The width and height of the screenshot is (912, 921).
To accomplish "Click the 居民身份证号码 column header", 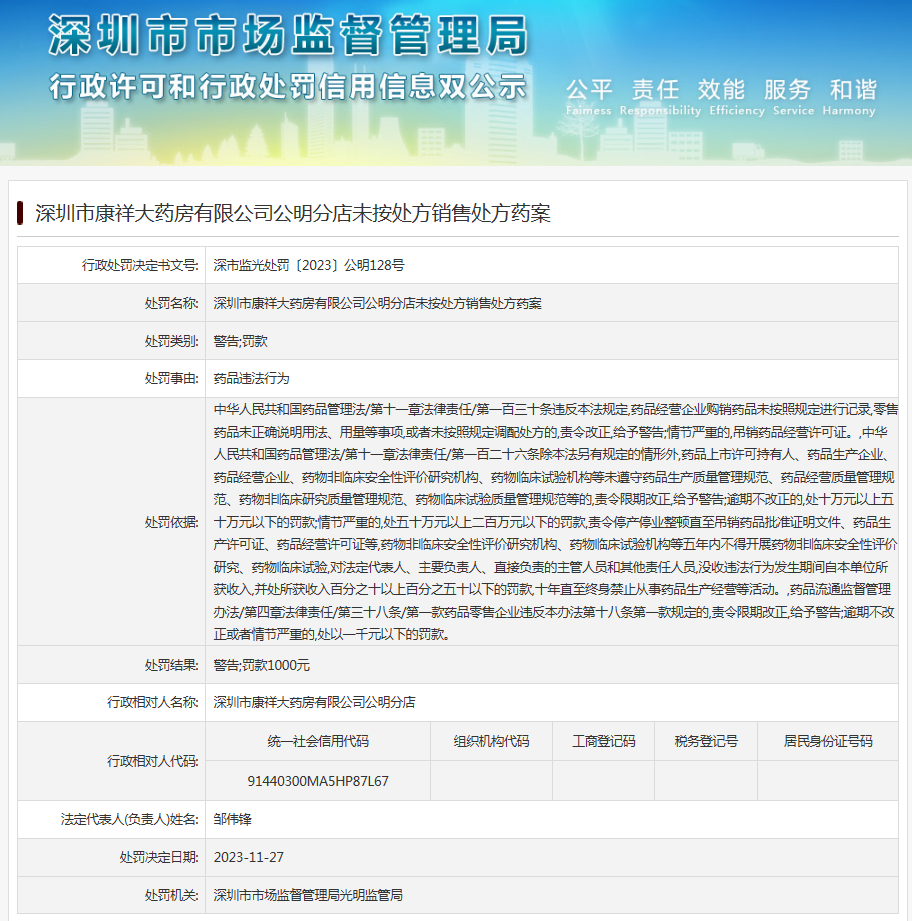I will (828, 741).
